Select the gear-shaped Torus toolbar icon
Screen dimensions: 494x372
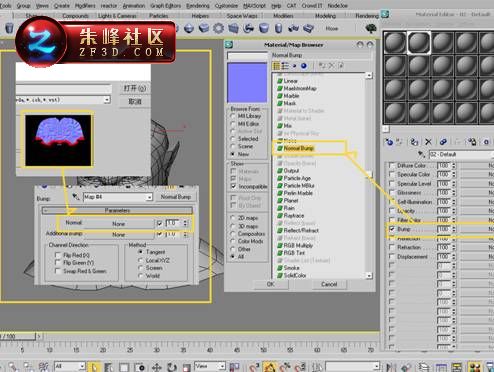218,28
